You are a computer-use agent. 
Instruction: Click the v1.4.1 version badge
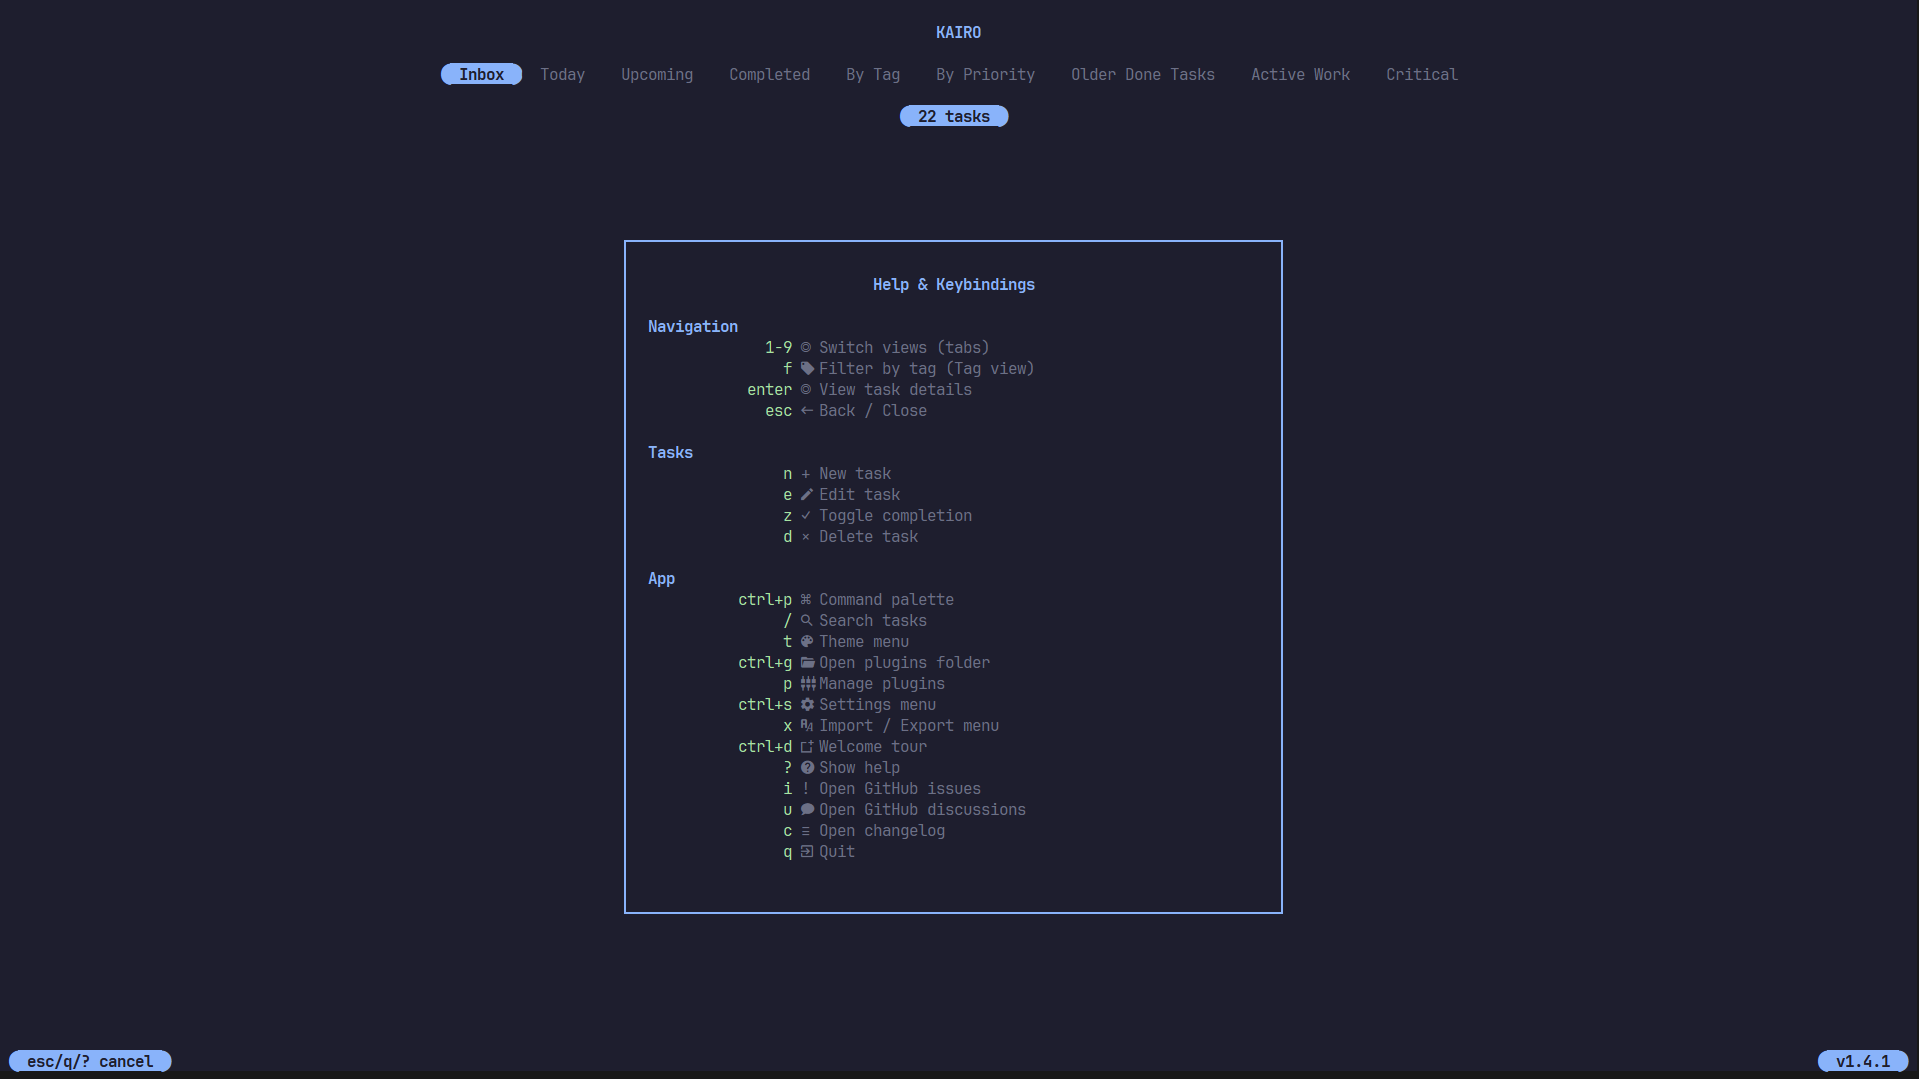click(1863, 1062)
